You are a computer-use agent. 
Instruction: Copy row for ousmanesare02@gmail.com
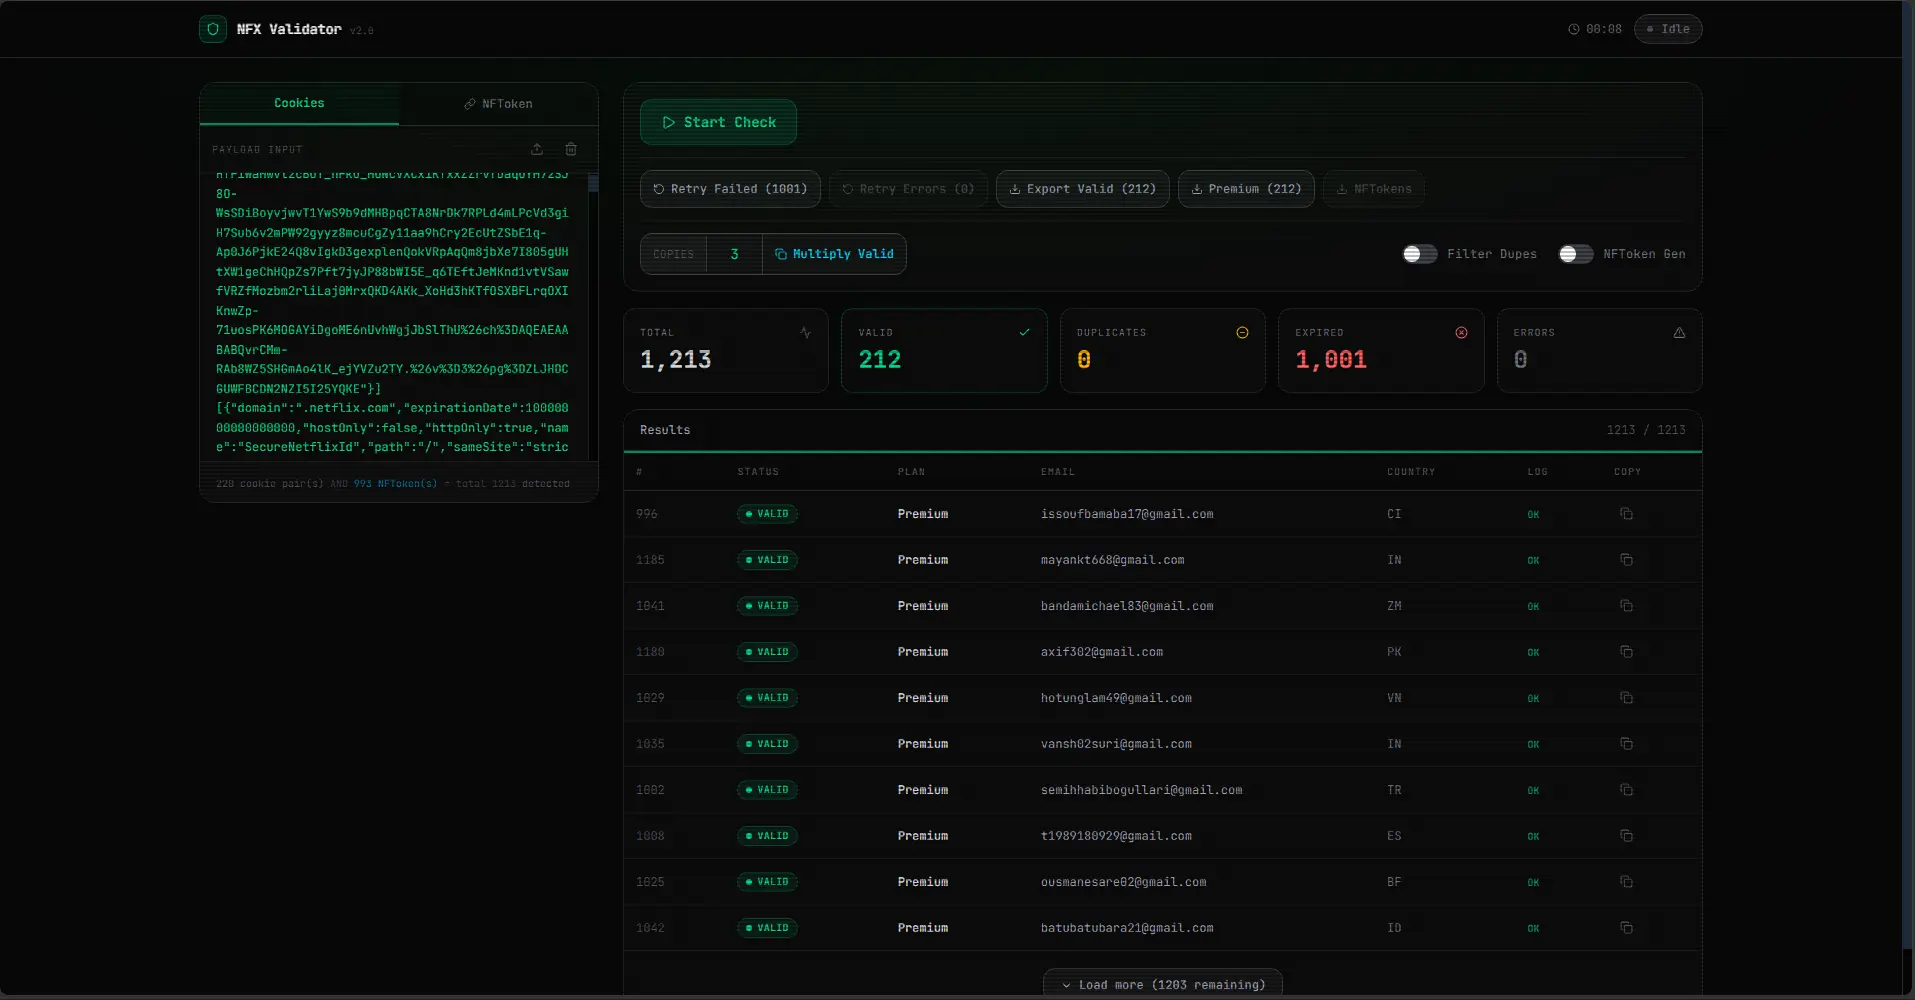pos(1626,882)
